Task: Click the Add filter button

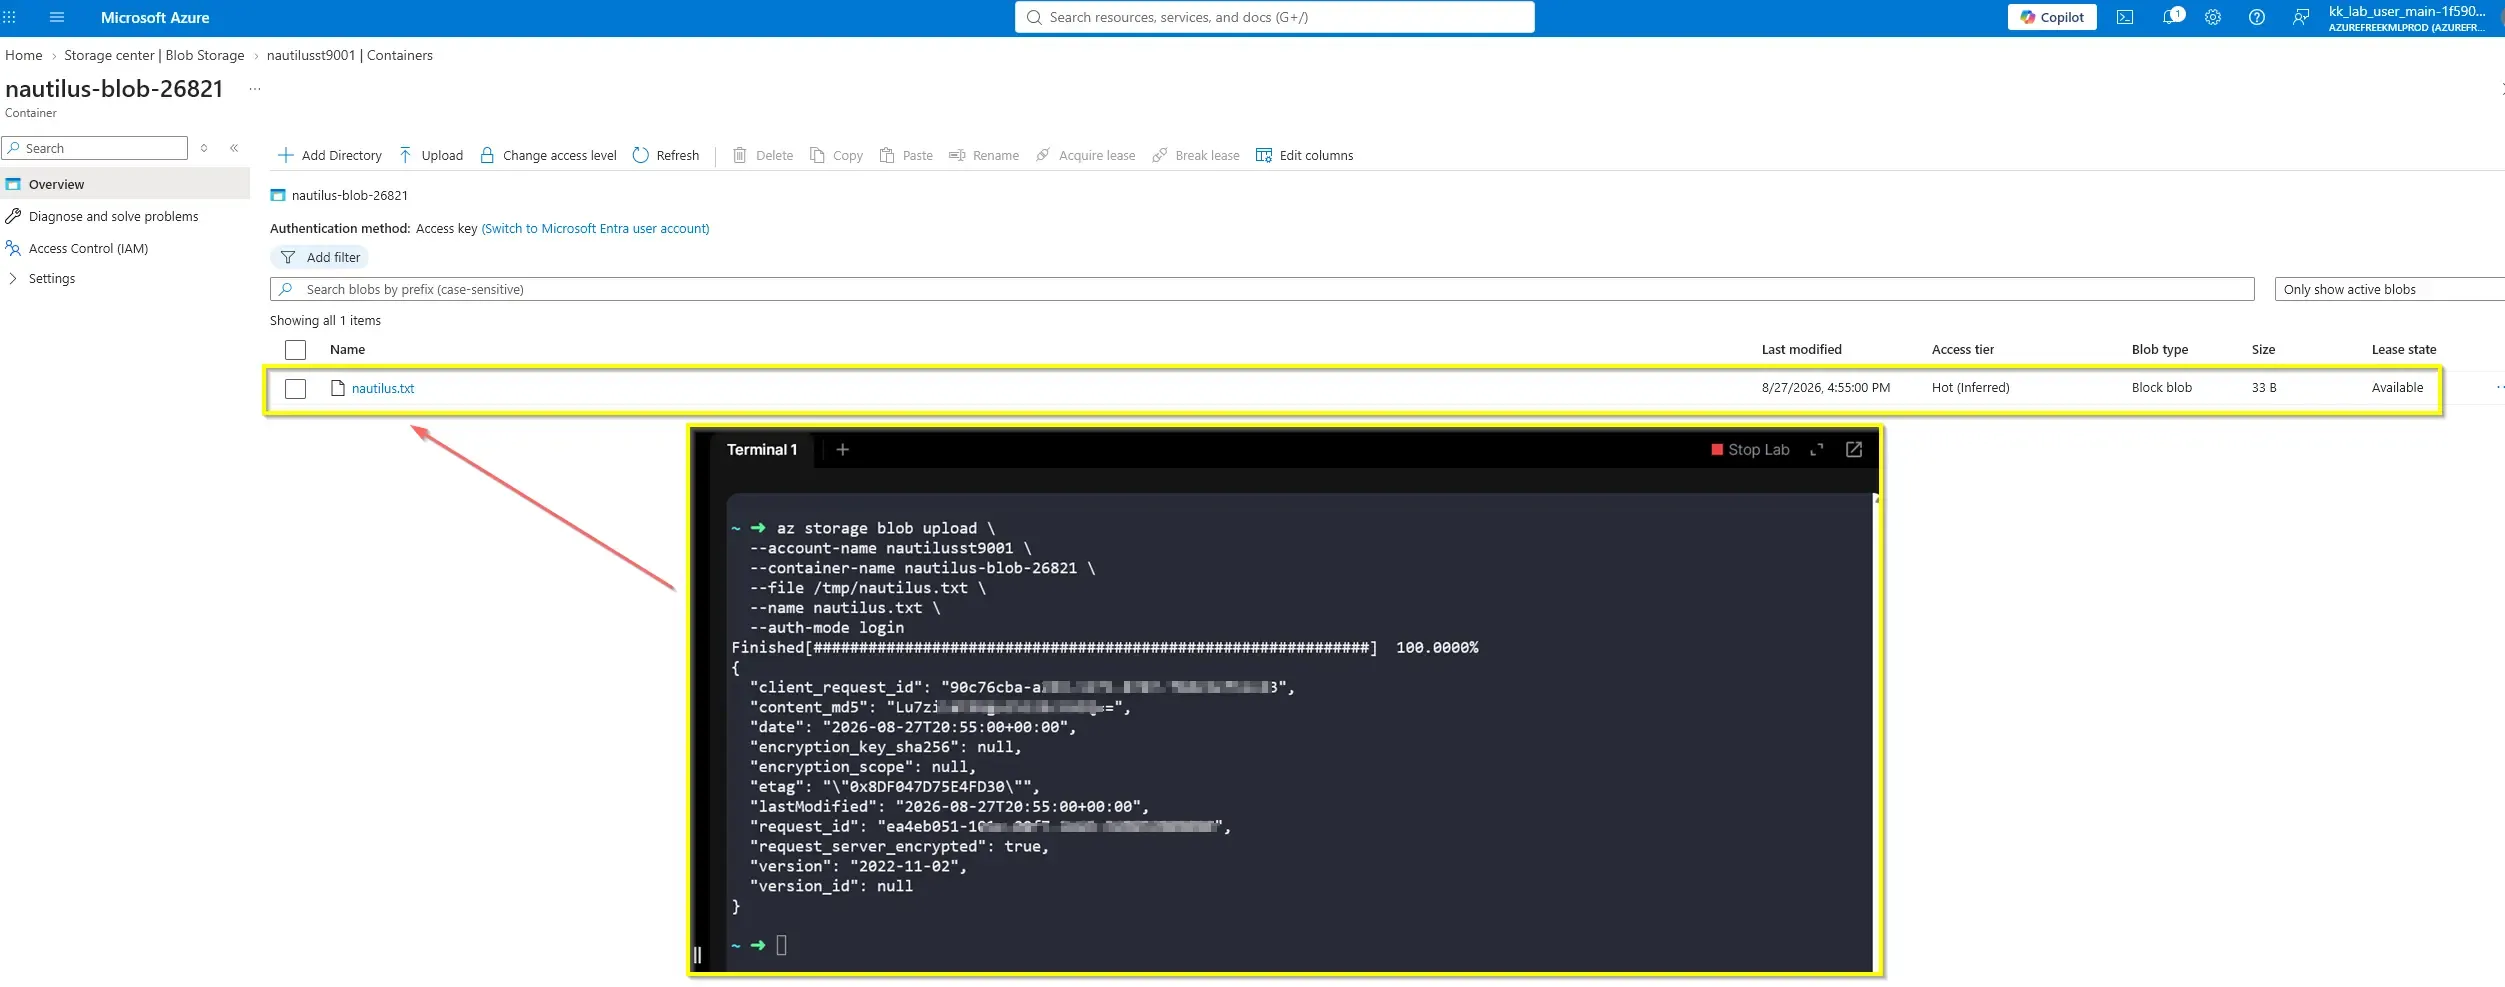Action: pyautogui.click(x=320, y=257)
